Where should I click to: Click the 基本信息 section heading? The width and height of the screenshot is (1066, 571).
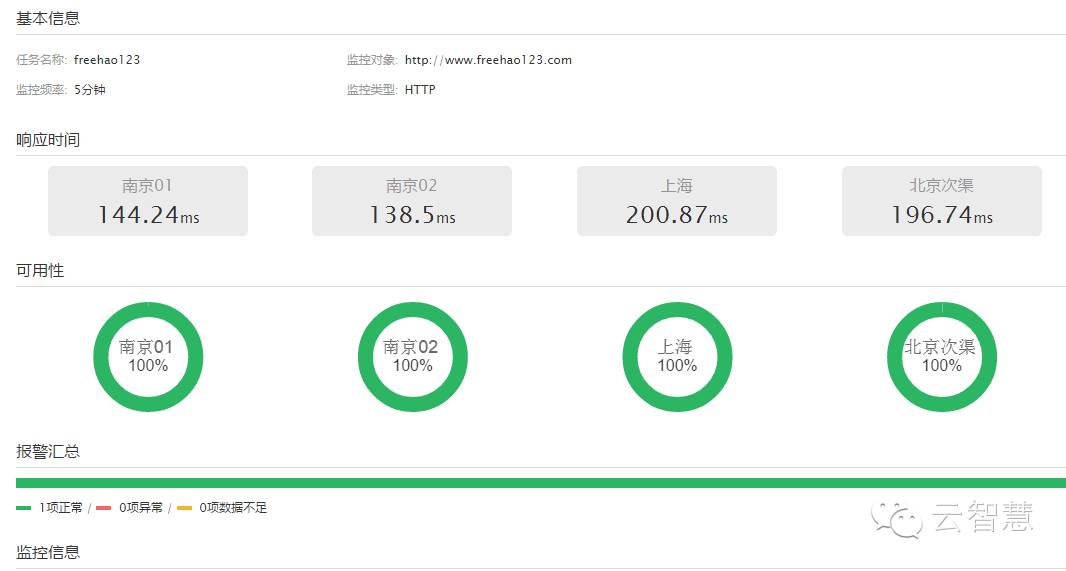48,18
